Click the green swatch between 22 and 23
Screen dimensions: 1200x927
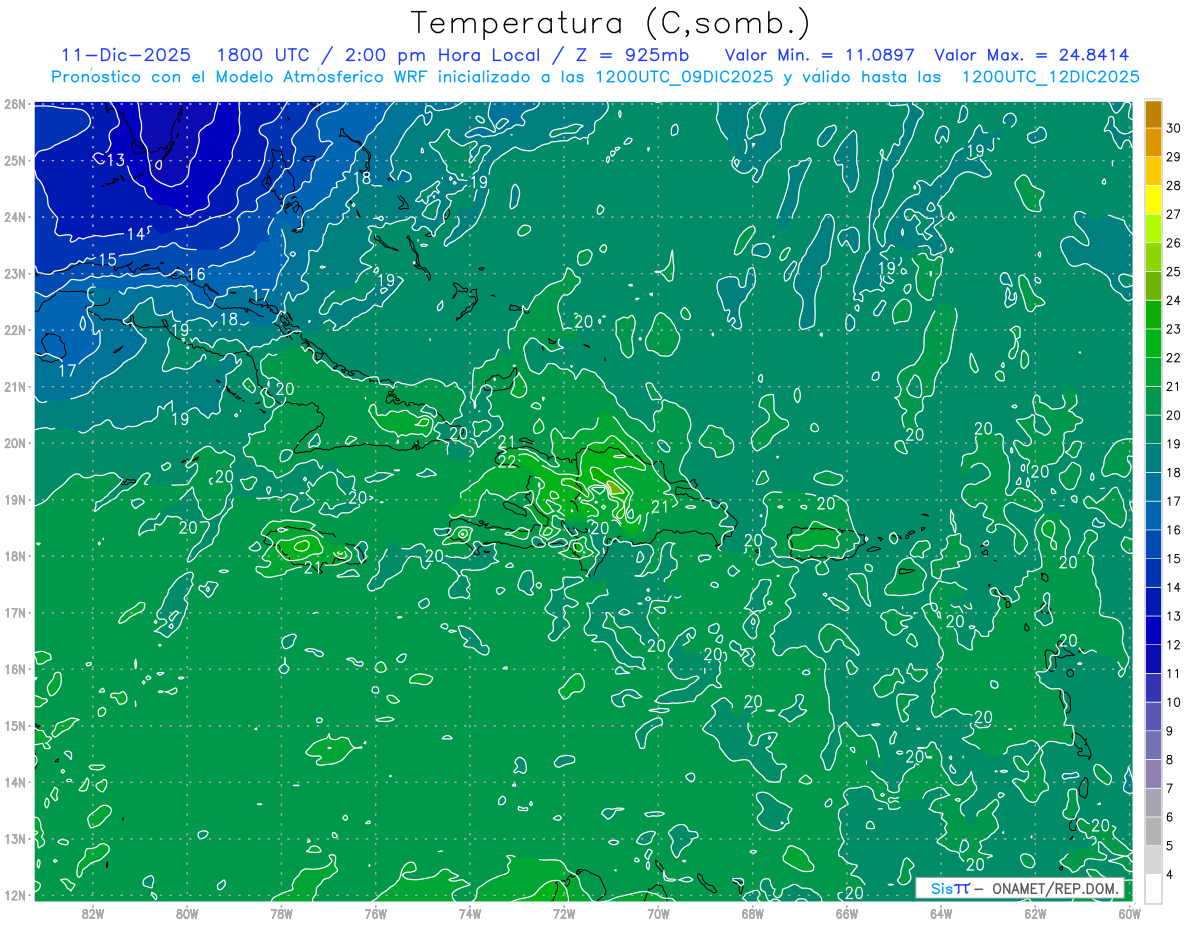point(1153,343)
